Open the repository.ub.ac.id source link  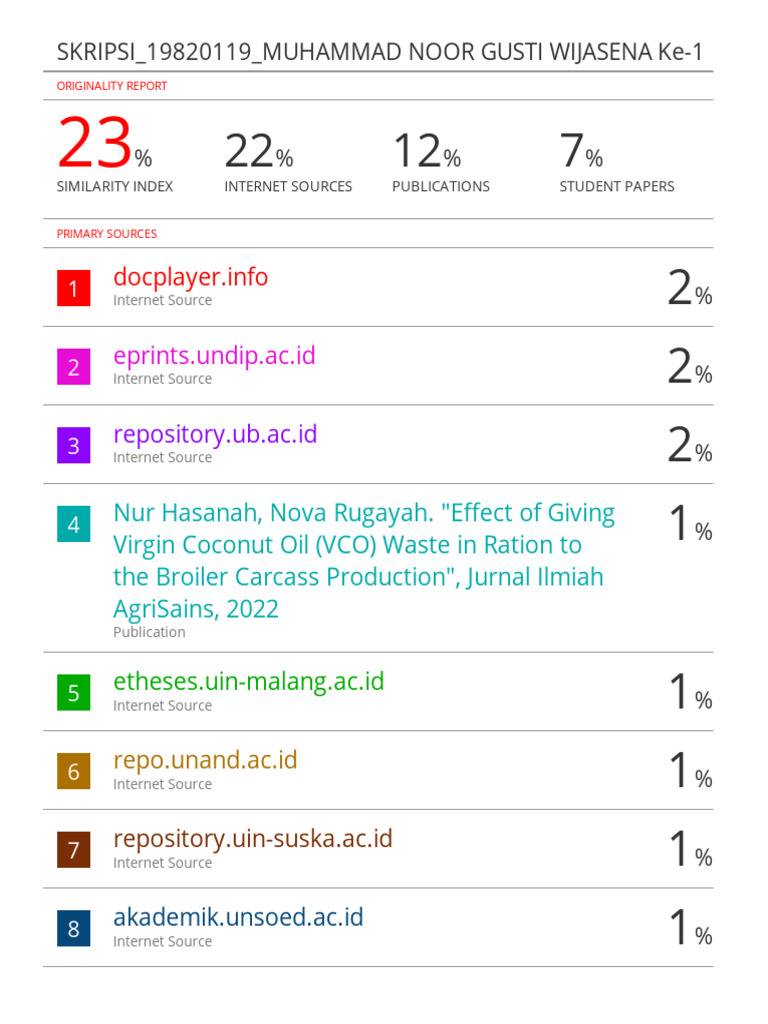[x=215, y=434]
